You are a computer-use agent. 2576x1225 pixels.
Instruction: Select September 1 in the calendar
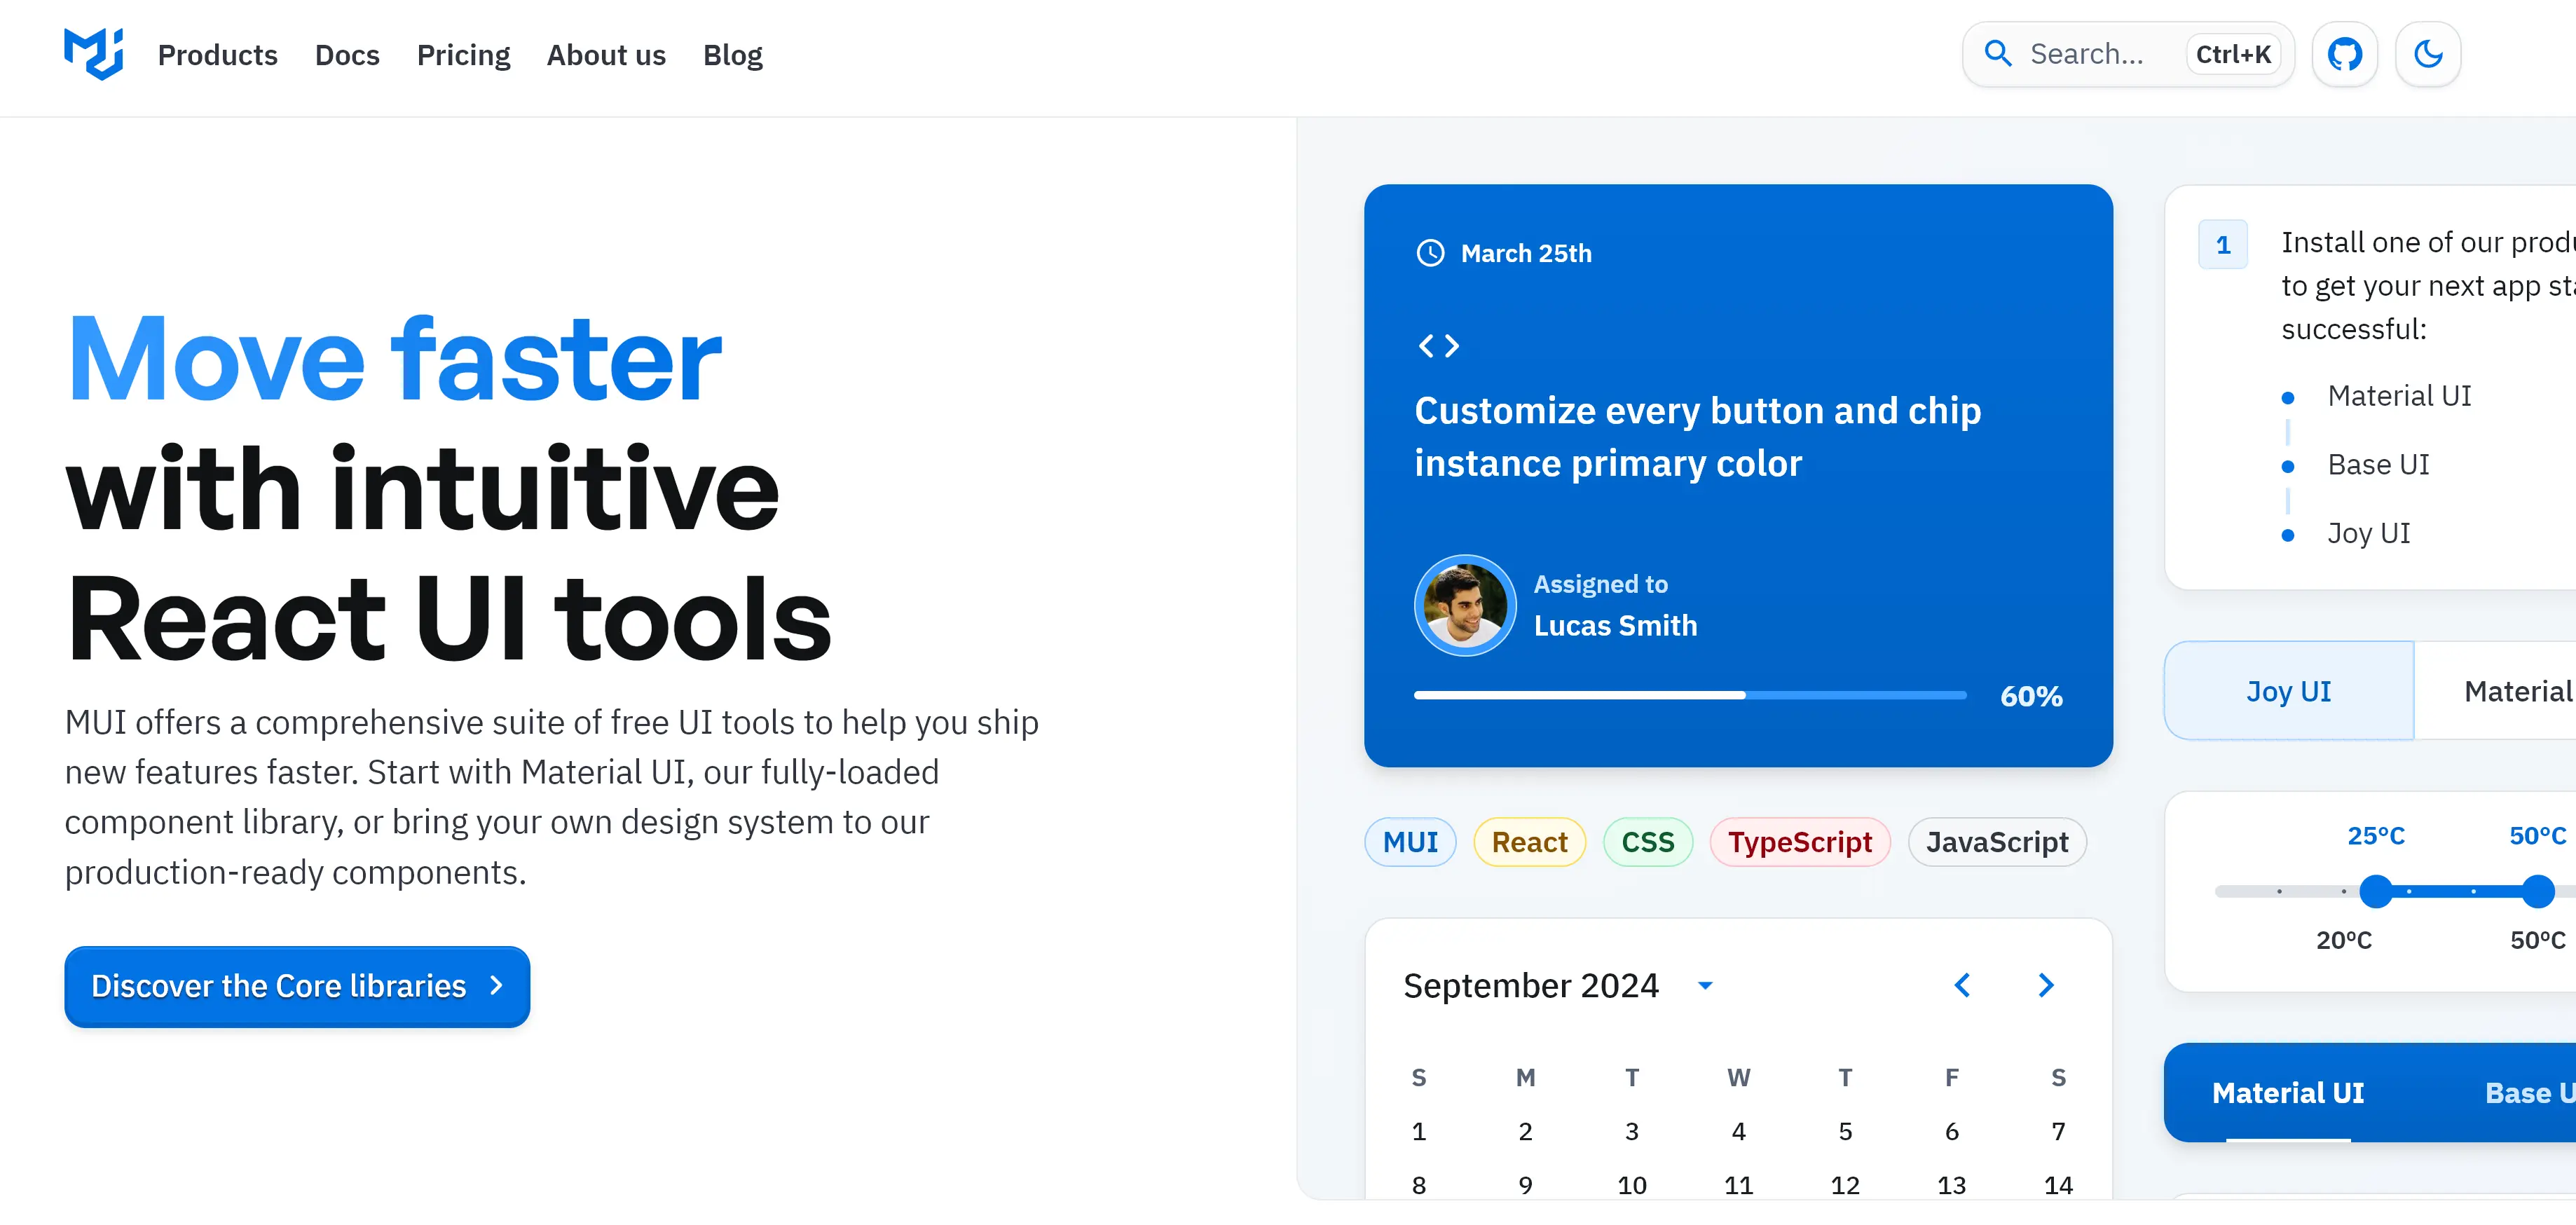[x=1418, y=1131]
